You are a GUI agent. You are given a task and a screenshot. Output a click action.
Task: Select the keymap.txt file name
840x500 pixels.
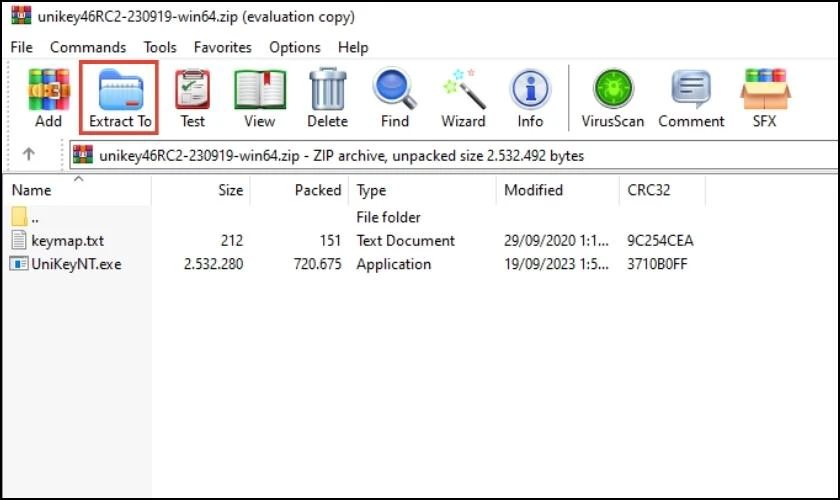click(68, 241)
